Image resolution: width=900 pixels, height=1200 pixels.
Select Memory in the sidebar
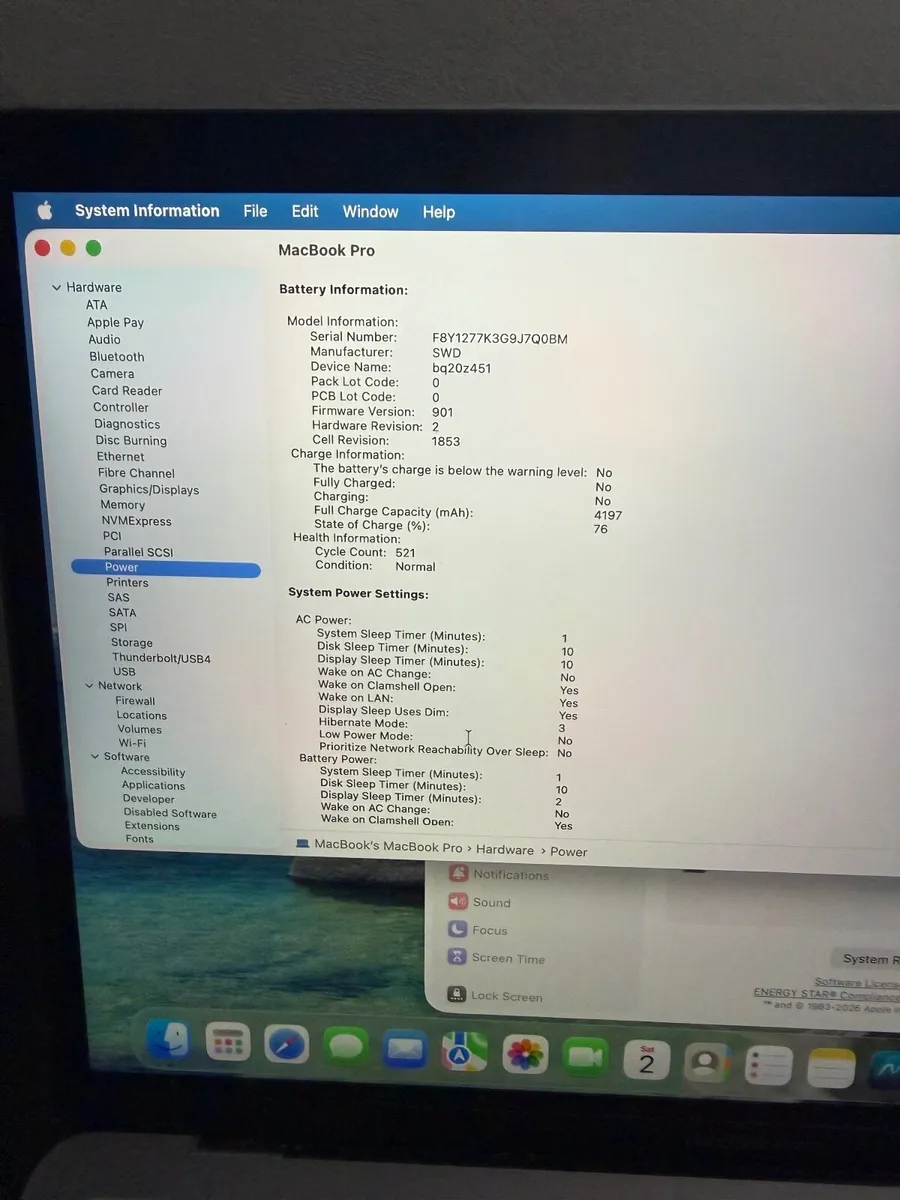coord(123,505)
